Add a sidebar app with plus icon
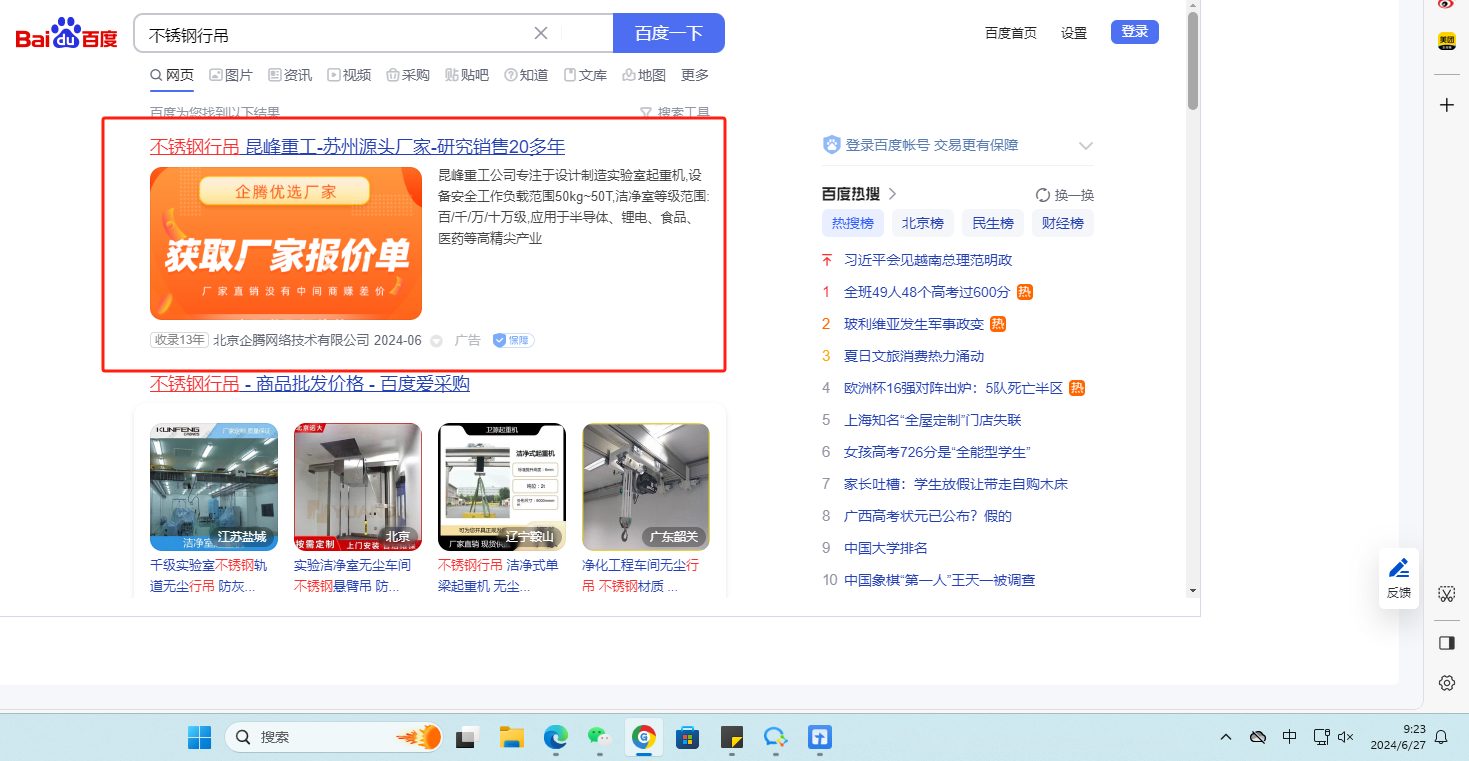Viewport: 1469px width, 761px height. pyautogui.click(x=1446, y=105)
